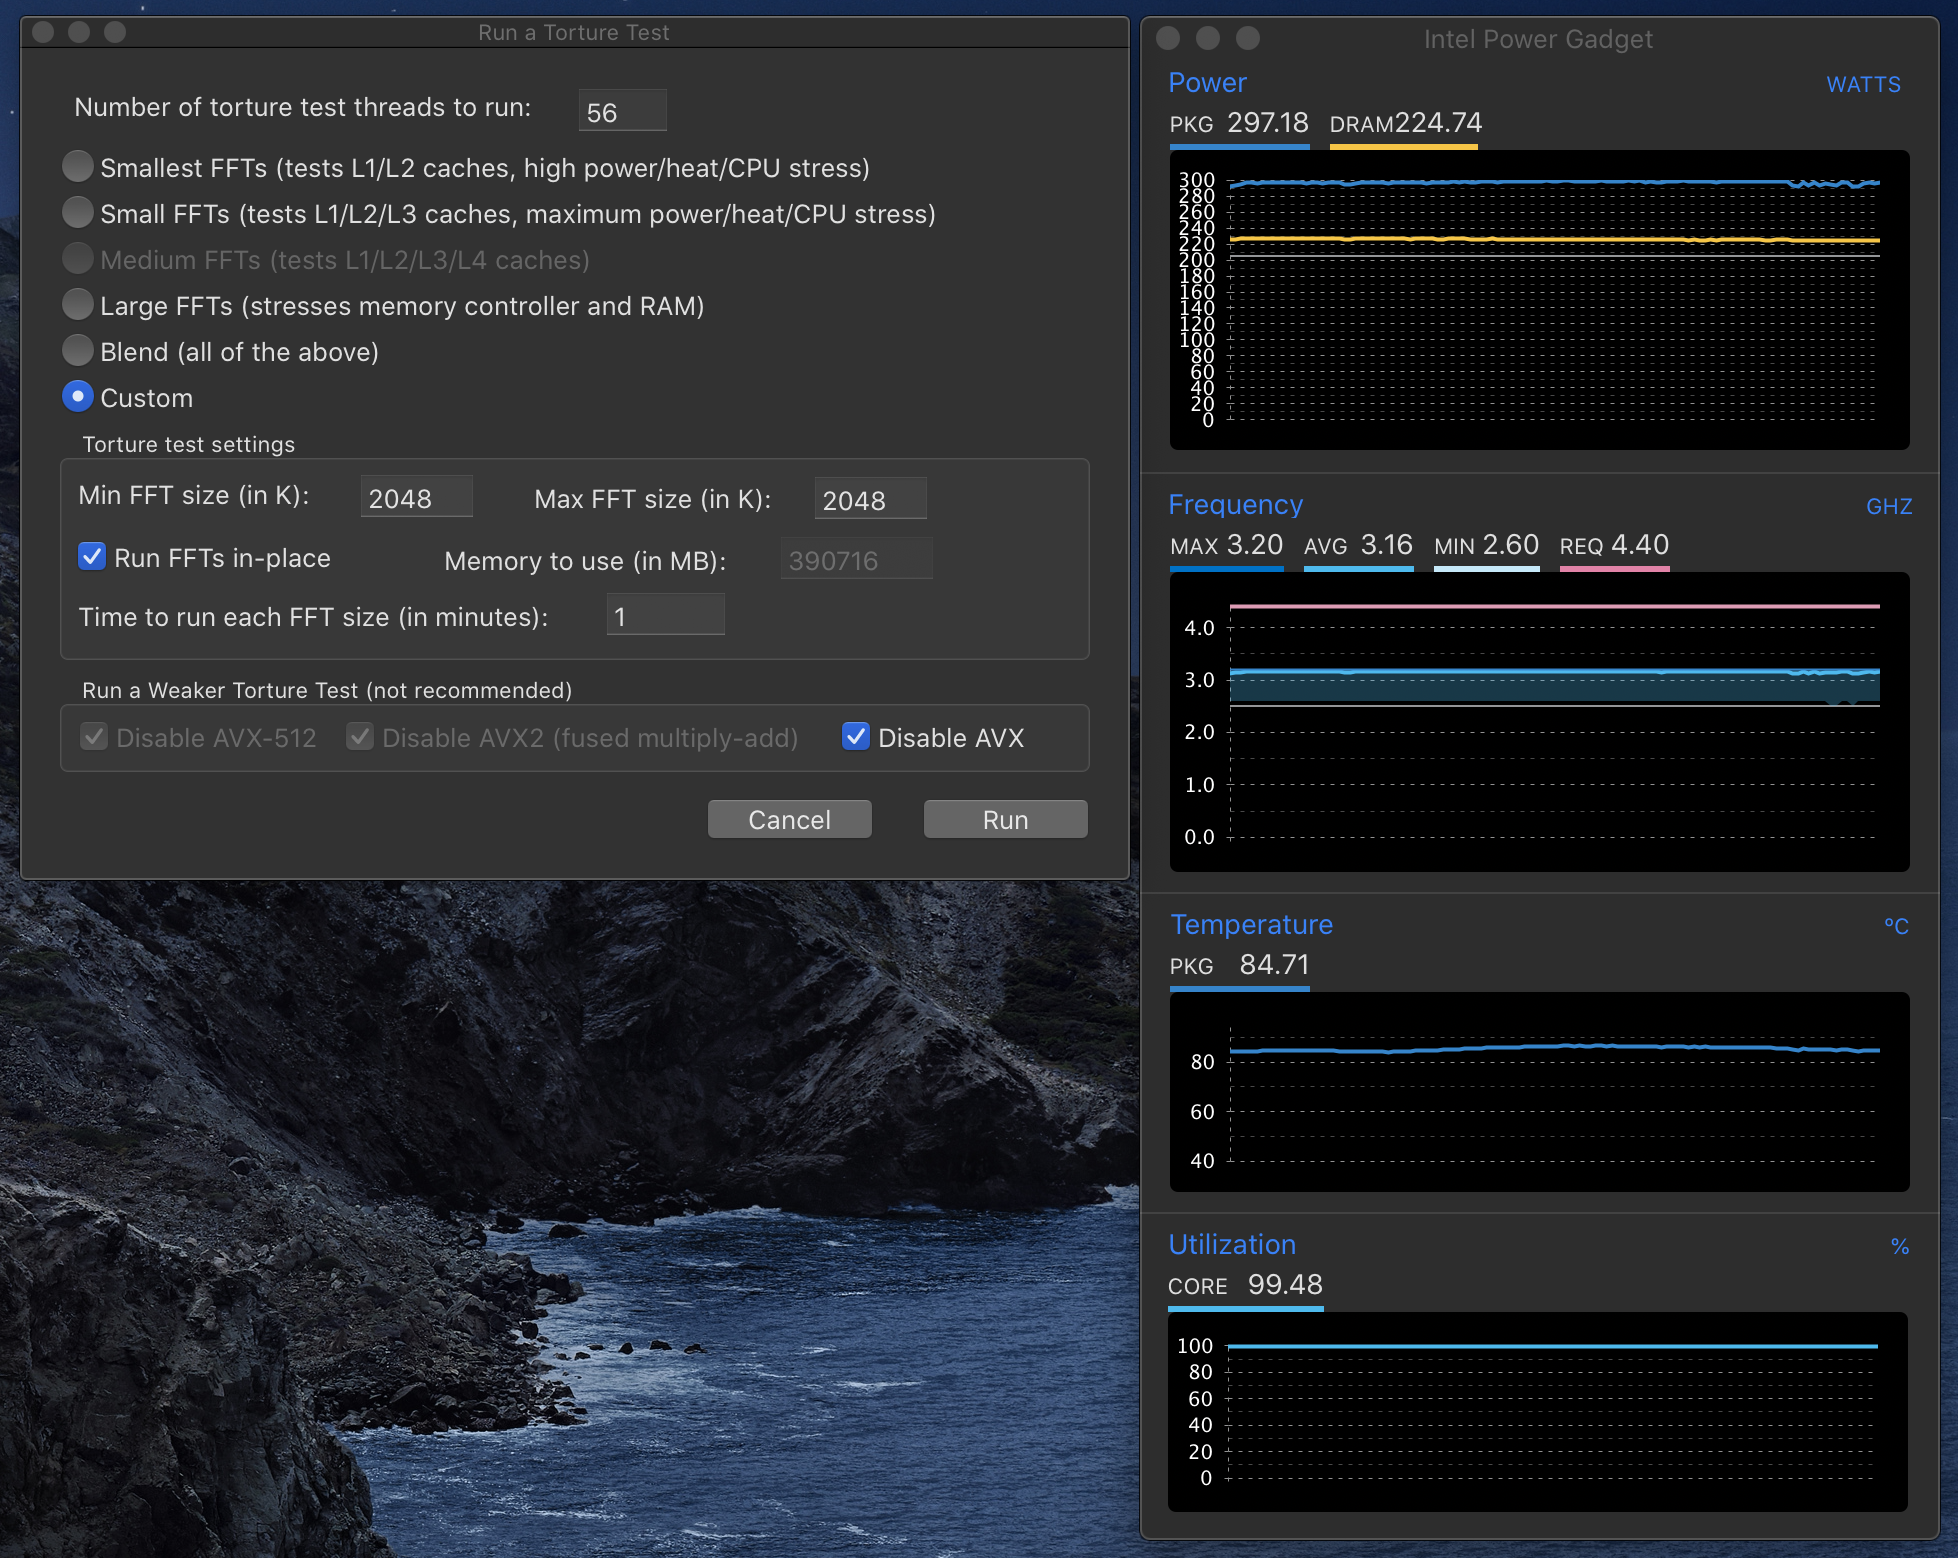This screenshot has width=1958, height=1558.
Task: Click the time to run each FFT field
Action: [x=665, y=615]
